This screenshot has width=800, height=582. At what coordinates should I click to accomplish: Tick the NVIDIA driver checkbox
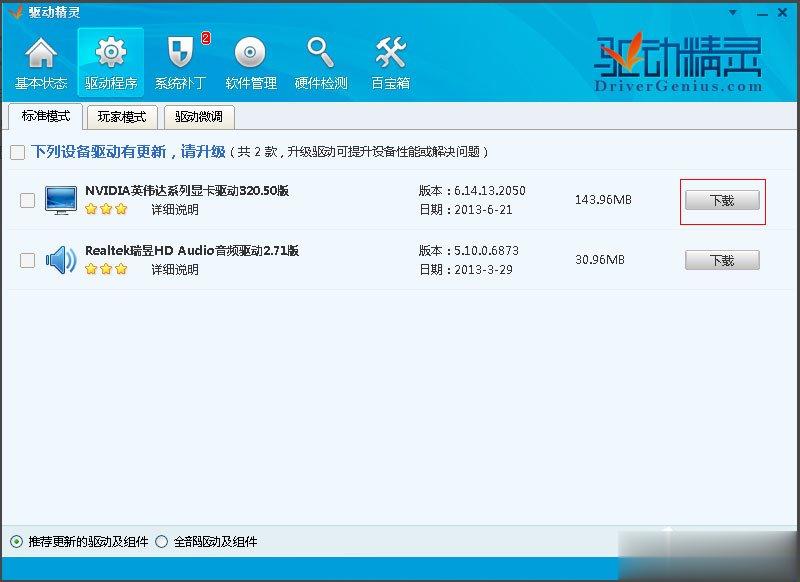[27, 200]
